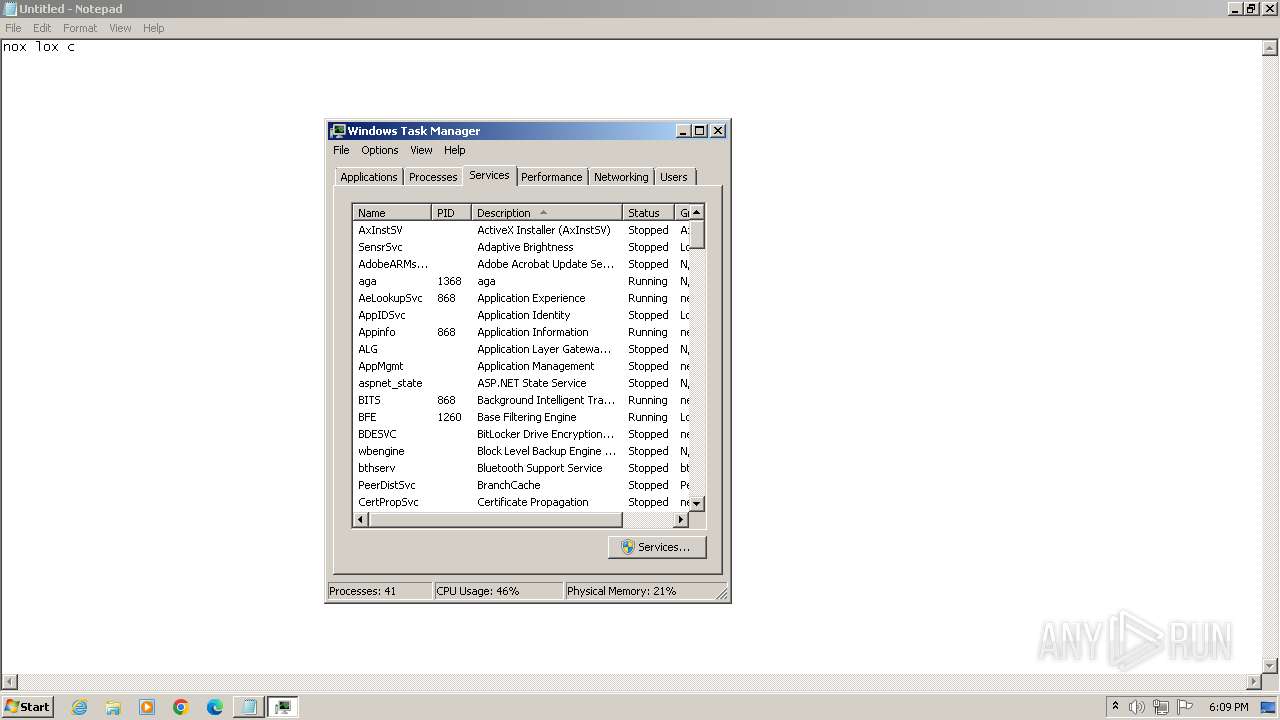
Task: Sort services by the PID column
Action: [x=451, y=213]
